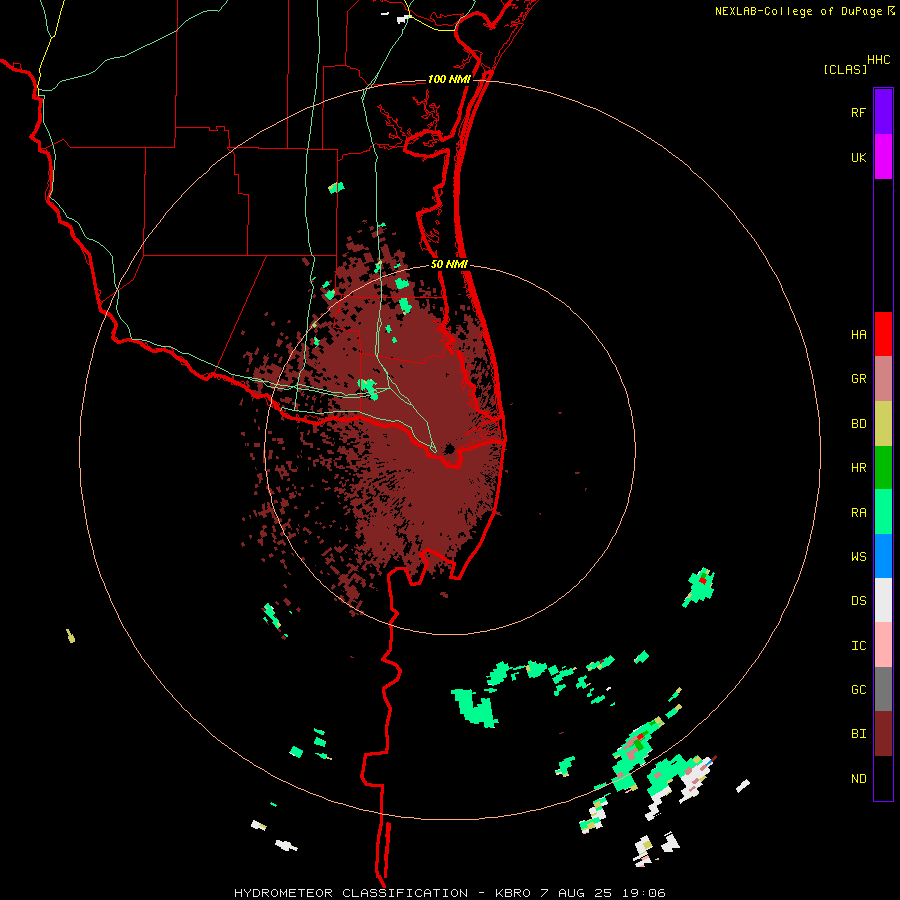
Task: Click the GR legend label
Action: (x=858, y=379)
